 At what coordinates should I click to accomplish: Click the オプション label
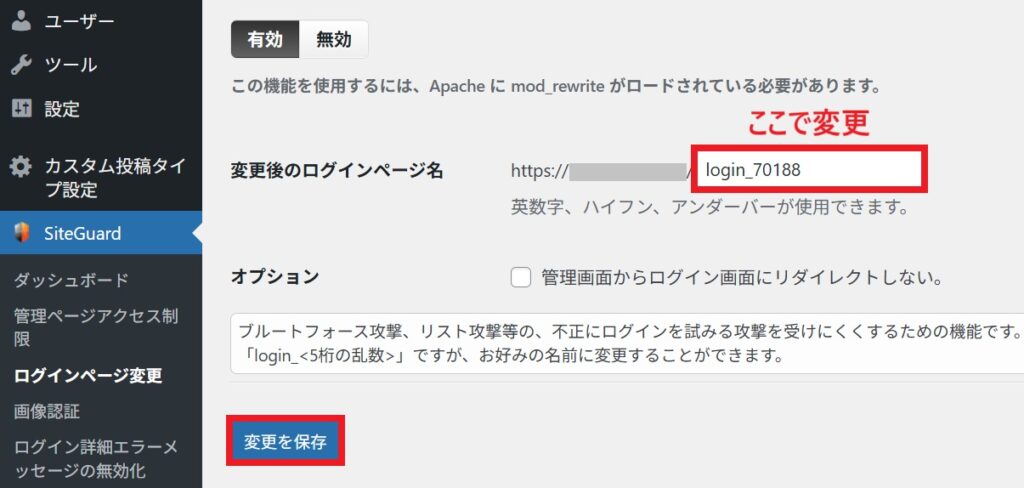click(x=275, y=277)
